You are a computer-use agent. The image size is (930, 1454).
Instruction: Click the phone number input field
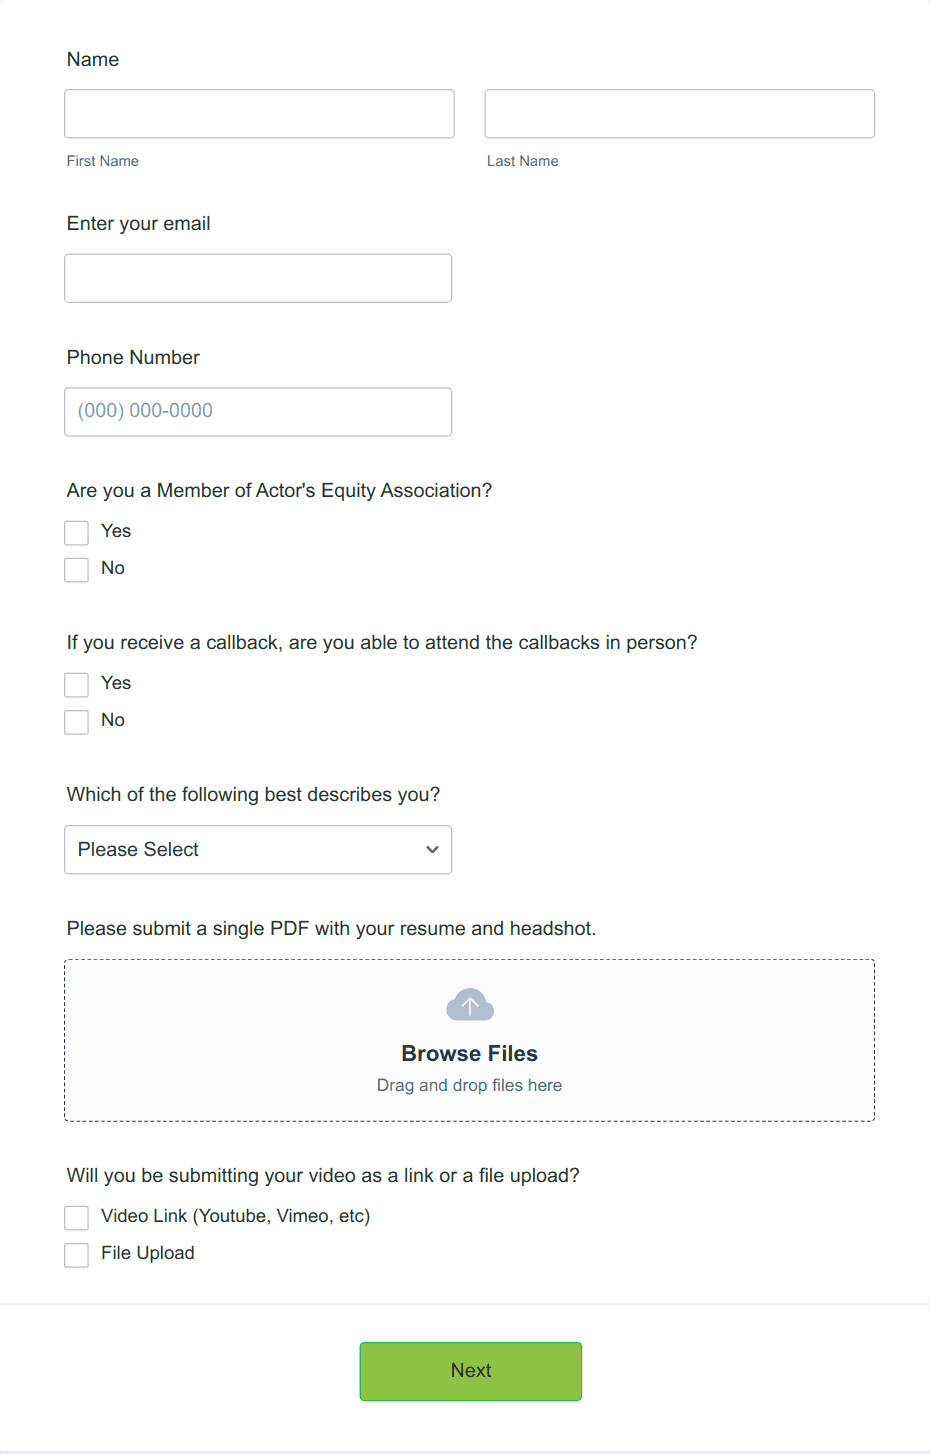click(258, 411)
